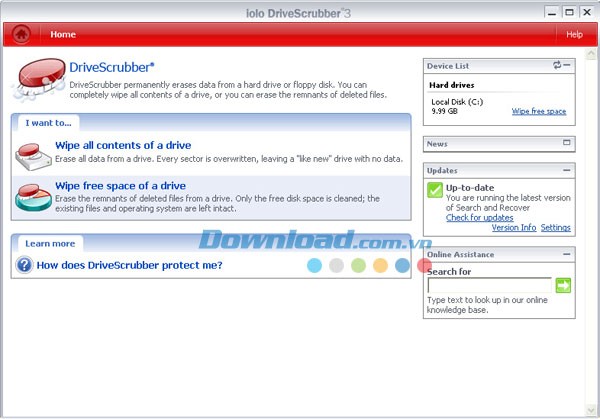Switch to the I want to... tab

coord(49,123)
